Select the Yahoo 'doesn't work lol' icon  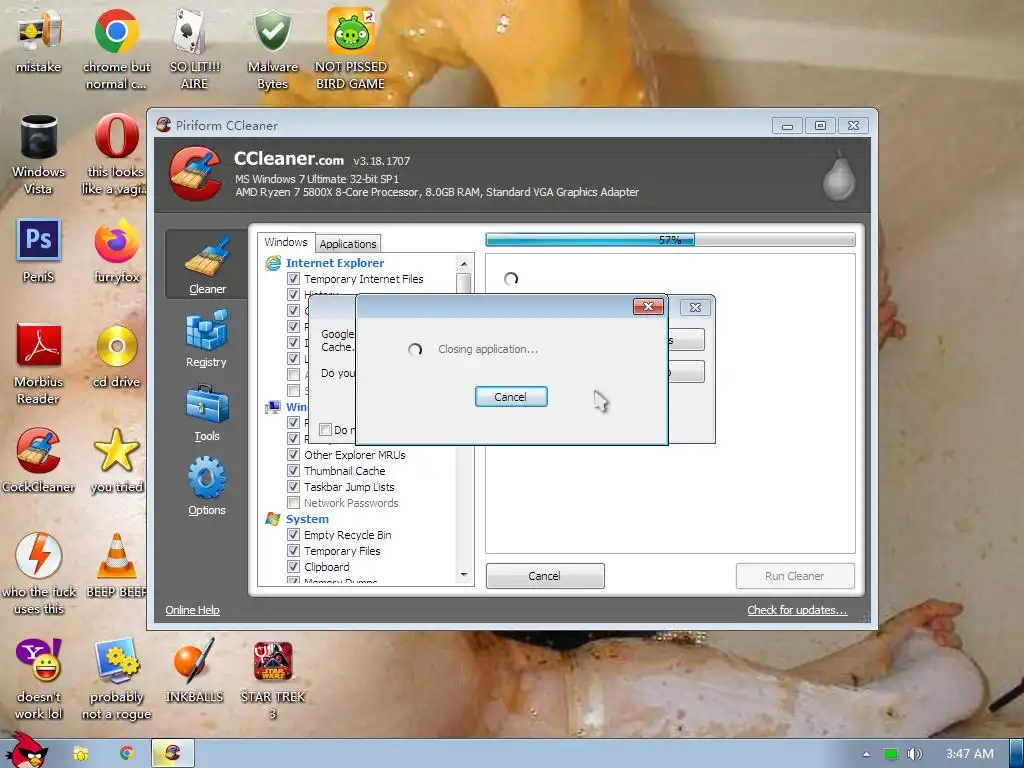click(x=39, y=679)
